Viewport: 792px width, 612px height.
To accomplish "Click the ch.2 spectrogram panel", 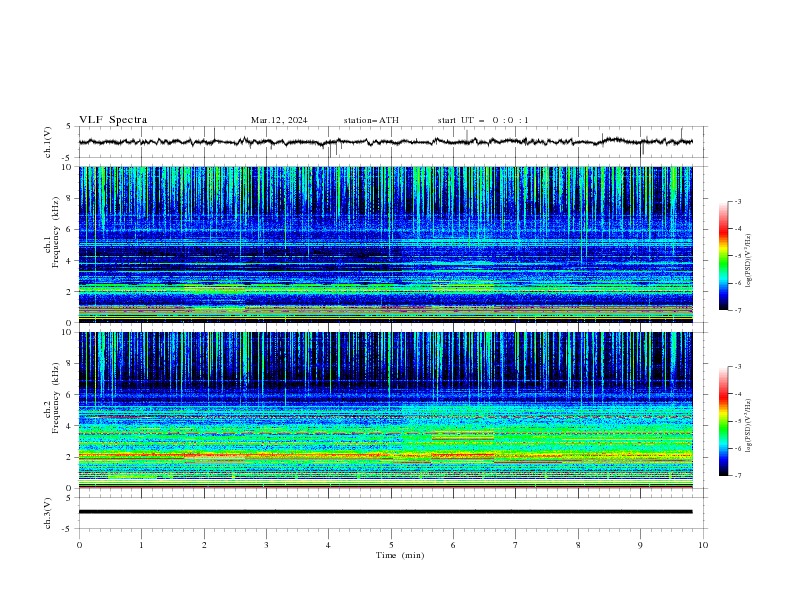I will coord(386,410).
